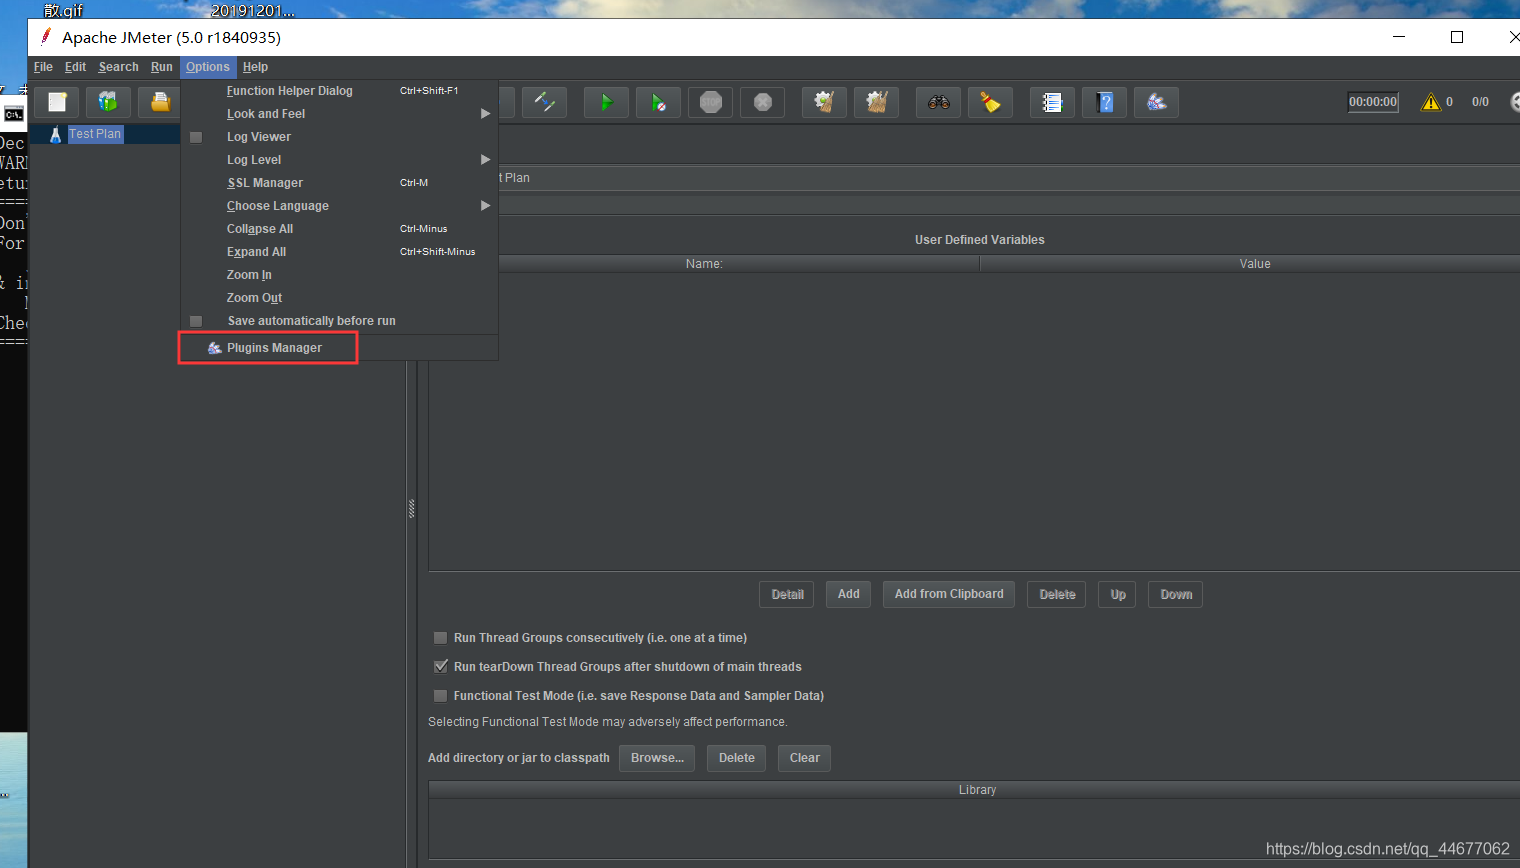Select Zoom In menu entry
1520x868 pixels.
coord(339,275)
